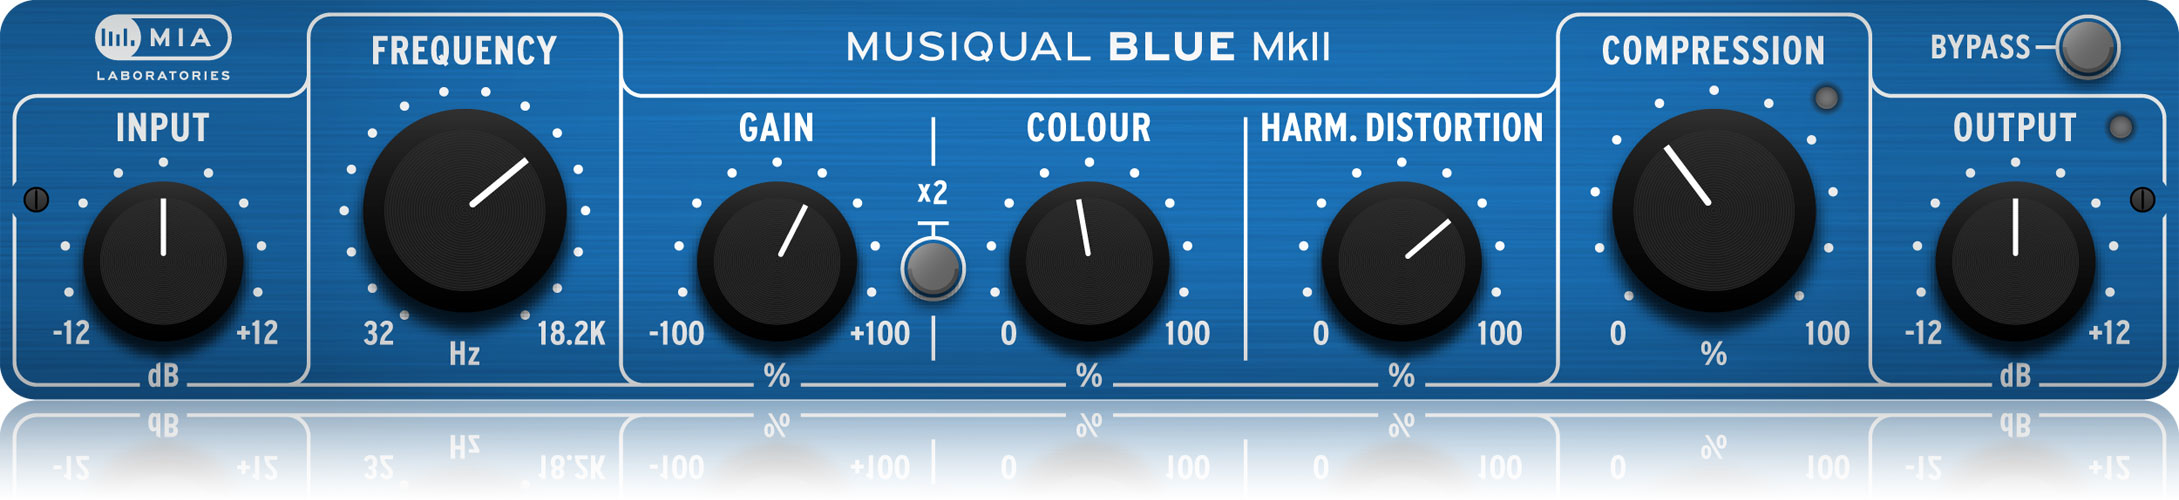2179x500 pixels.
Task: Click the Colour knob
Action: 1089,262
